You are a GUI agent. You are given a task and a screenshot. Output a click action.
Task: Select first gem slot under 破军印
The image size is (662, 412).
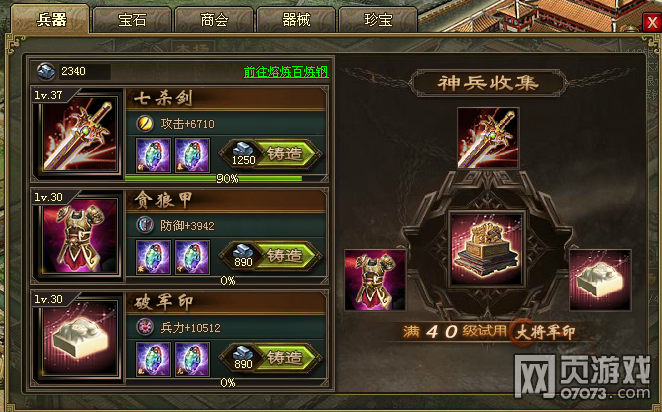[153, 359]
